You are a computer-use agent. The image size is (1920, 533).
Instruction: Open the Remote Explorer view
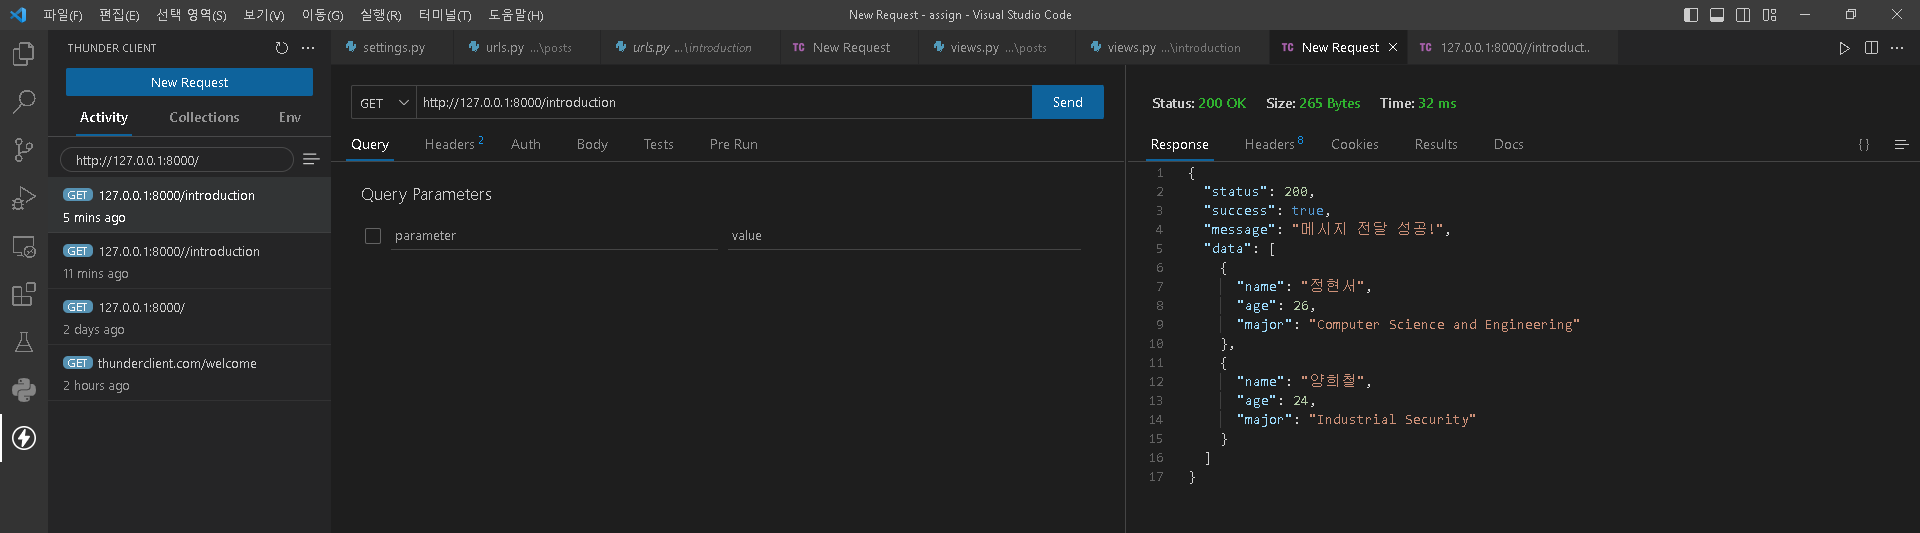pyautogui.click(x=23, y=246)
